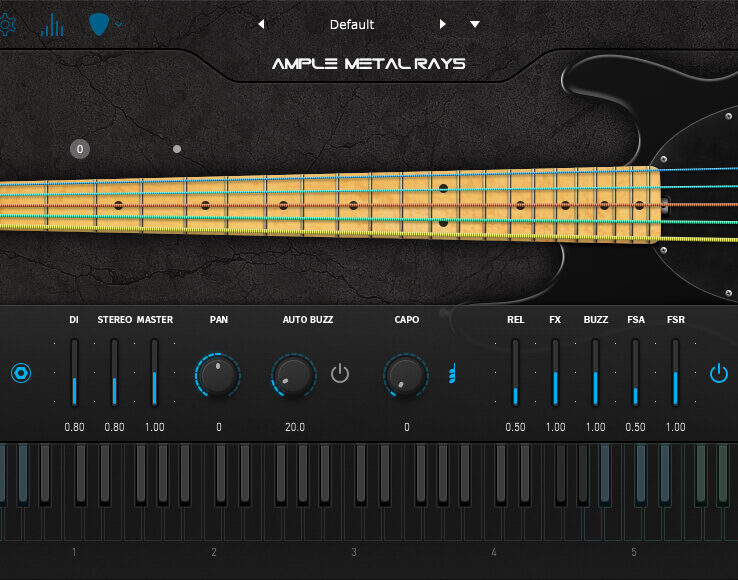
Task: Click the AUTO BUZZ knob
Action: 294,375
